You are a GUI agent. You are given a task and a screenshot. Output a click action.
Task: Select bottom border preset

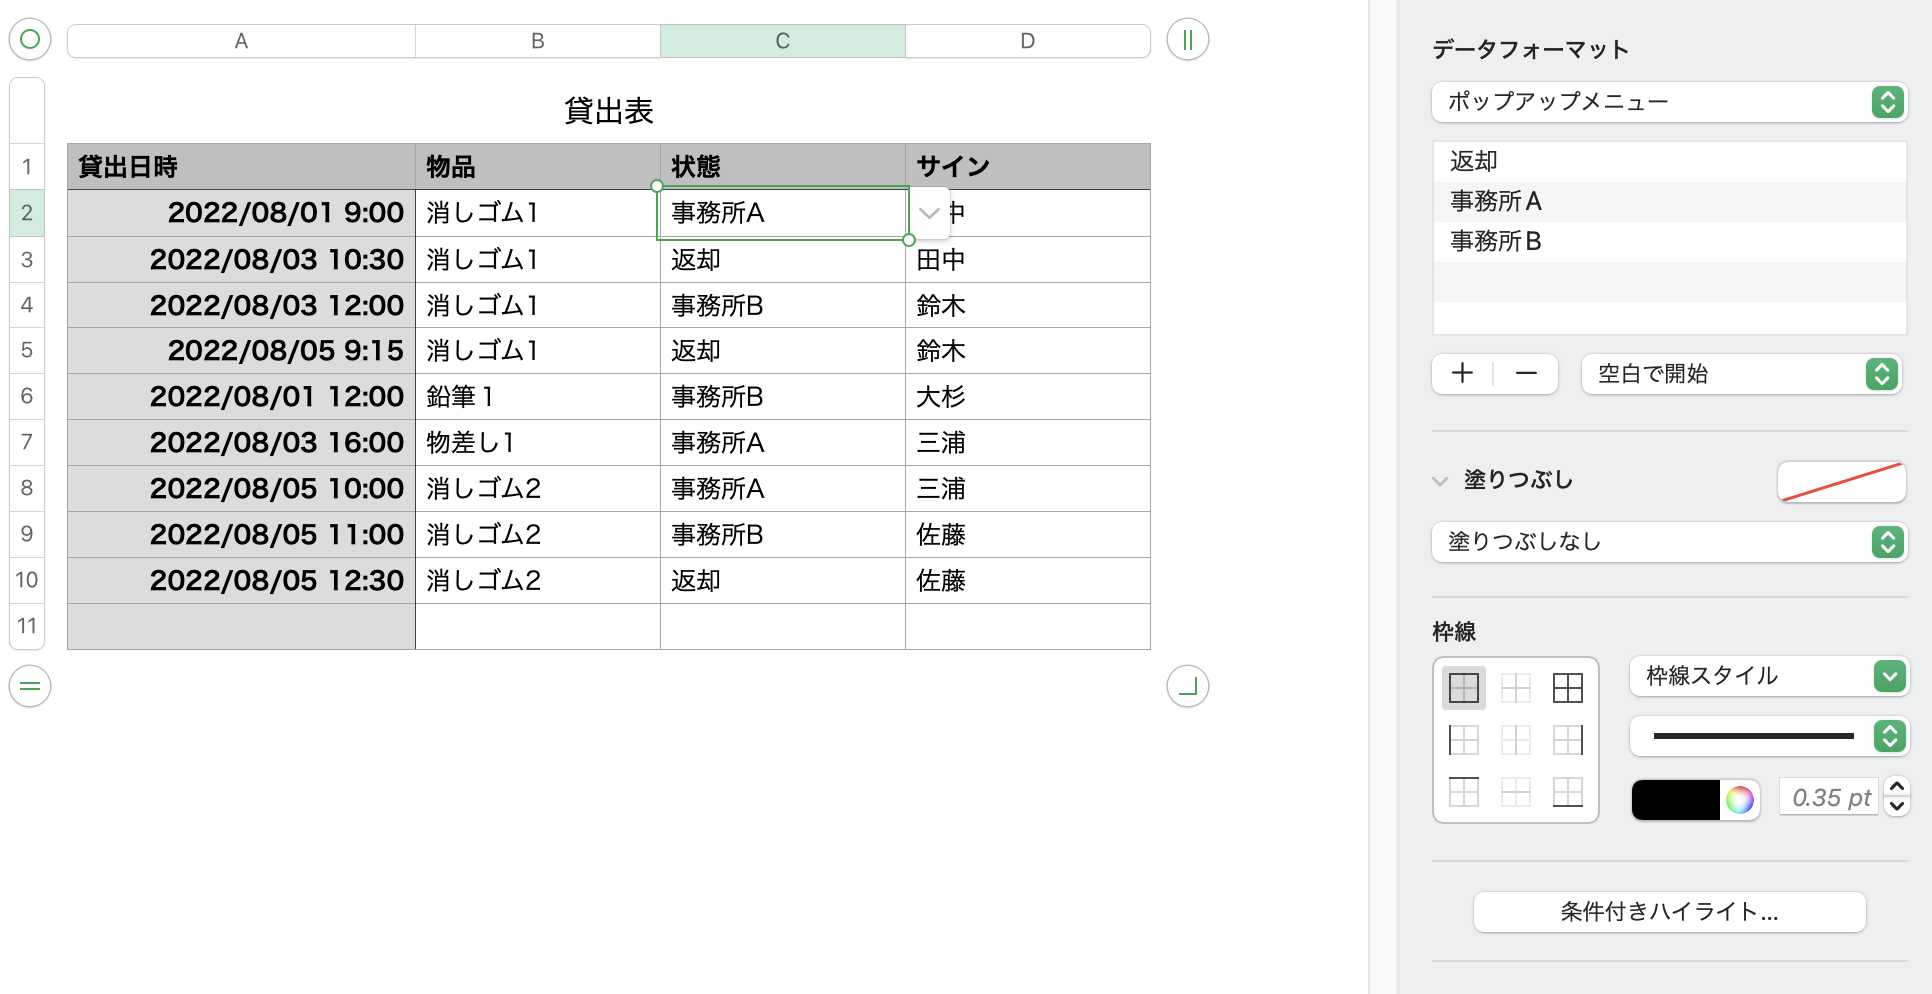click(1567, 792)
